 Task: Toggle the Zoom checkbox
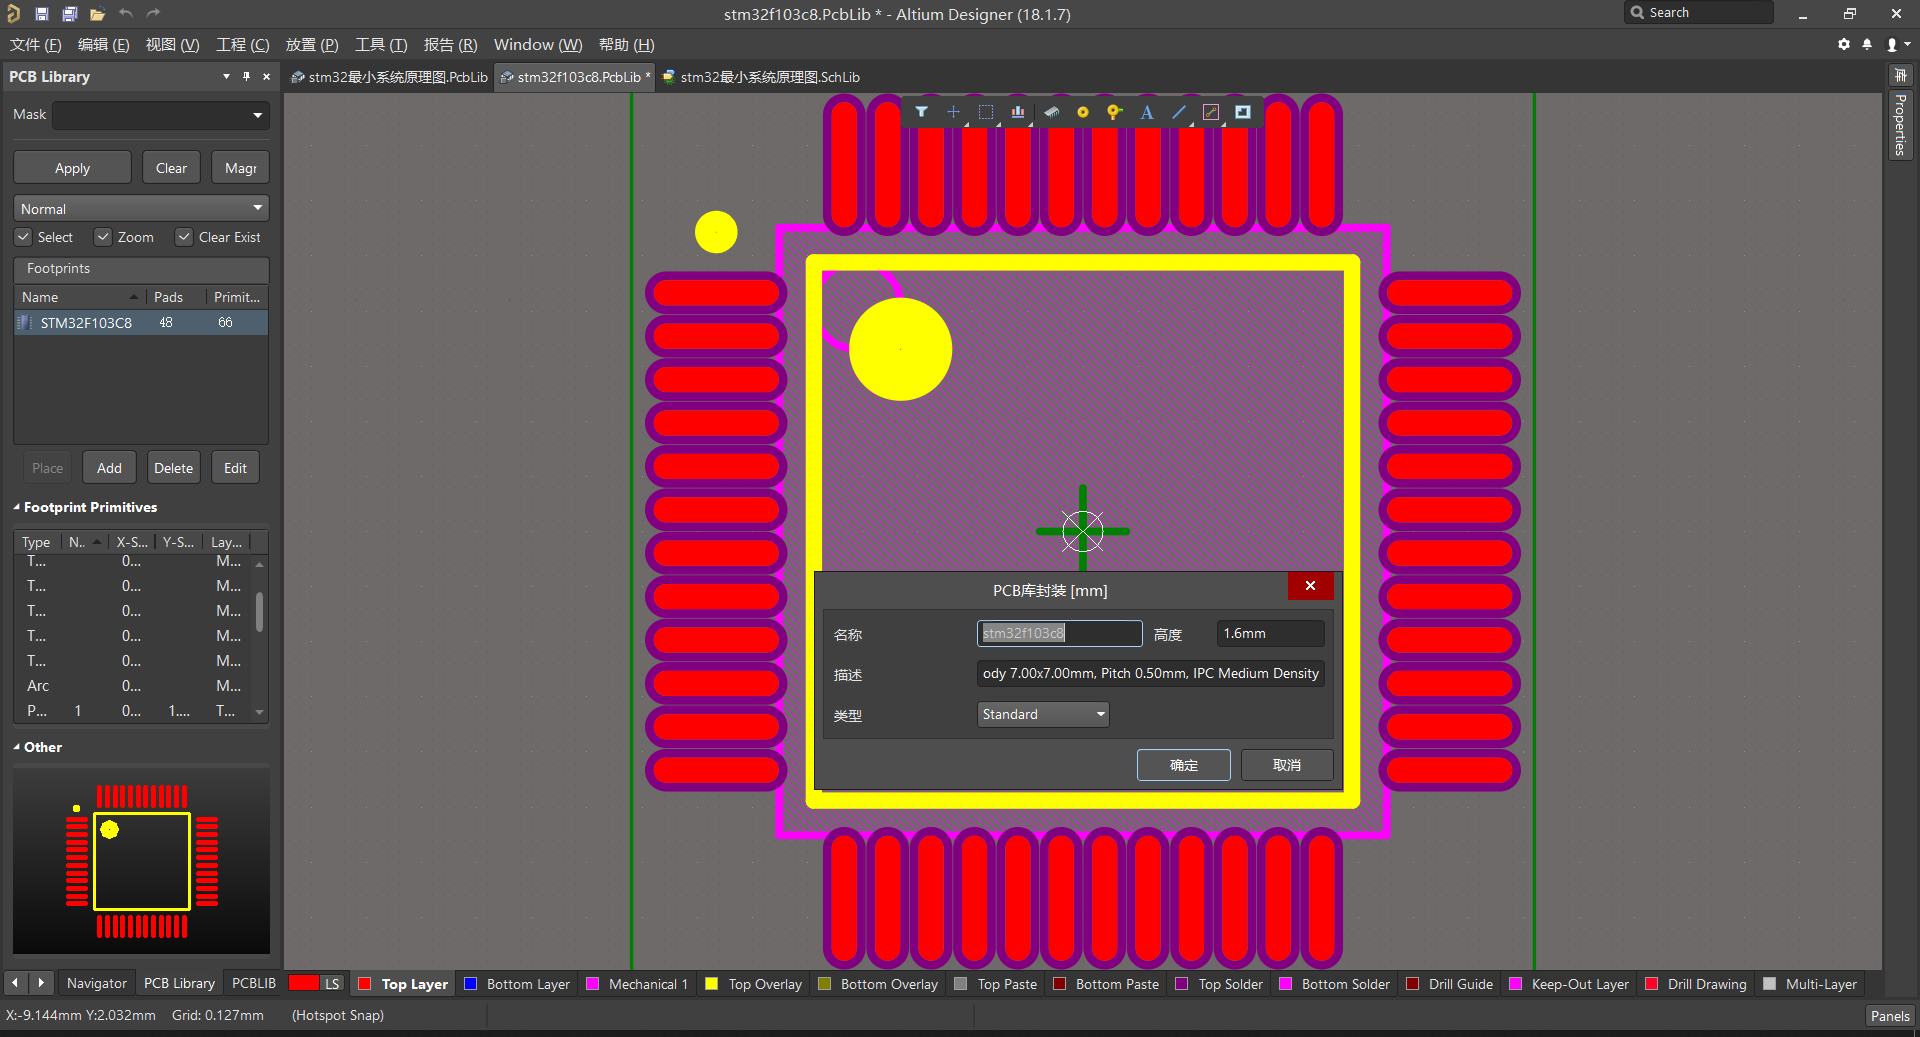(102, 237)
